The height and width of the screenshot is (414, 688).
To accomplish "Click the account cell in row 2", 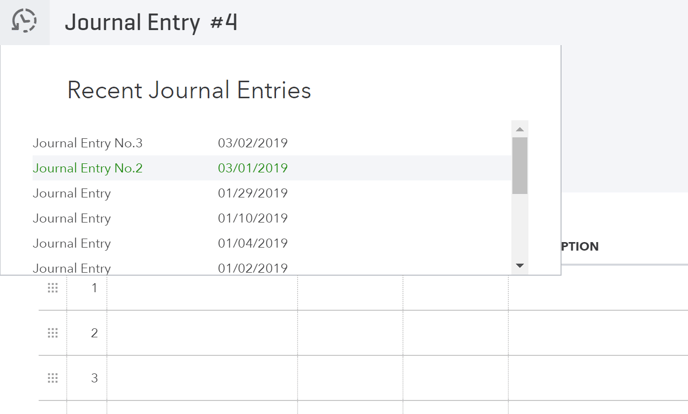I will pyautogui.click(x=202, y=333).
